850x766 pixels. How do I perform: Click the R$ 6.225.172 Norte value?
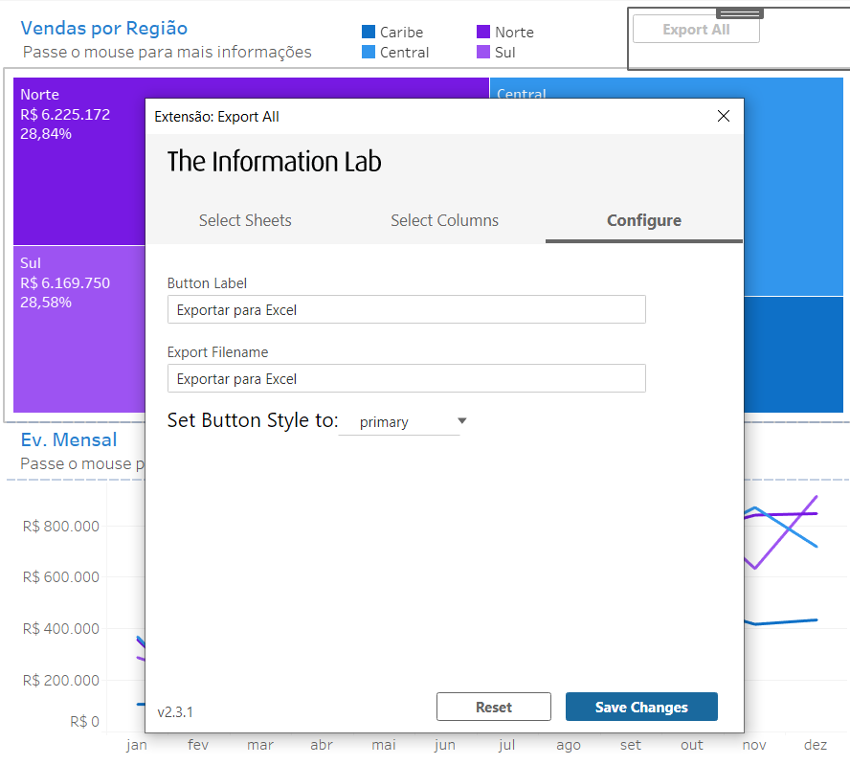click(65, 114)
